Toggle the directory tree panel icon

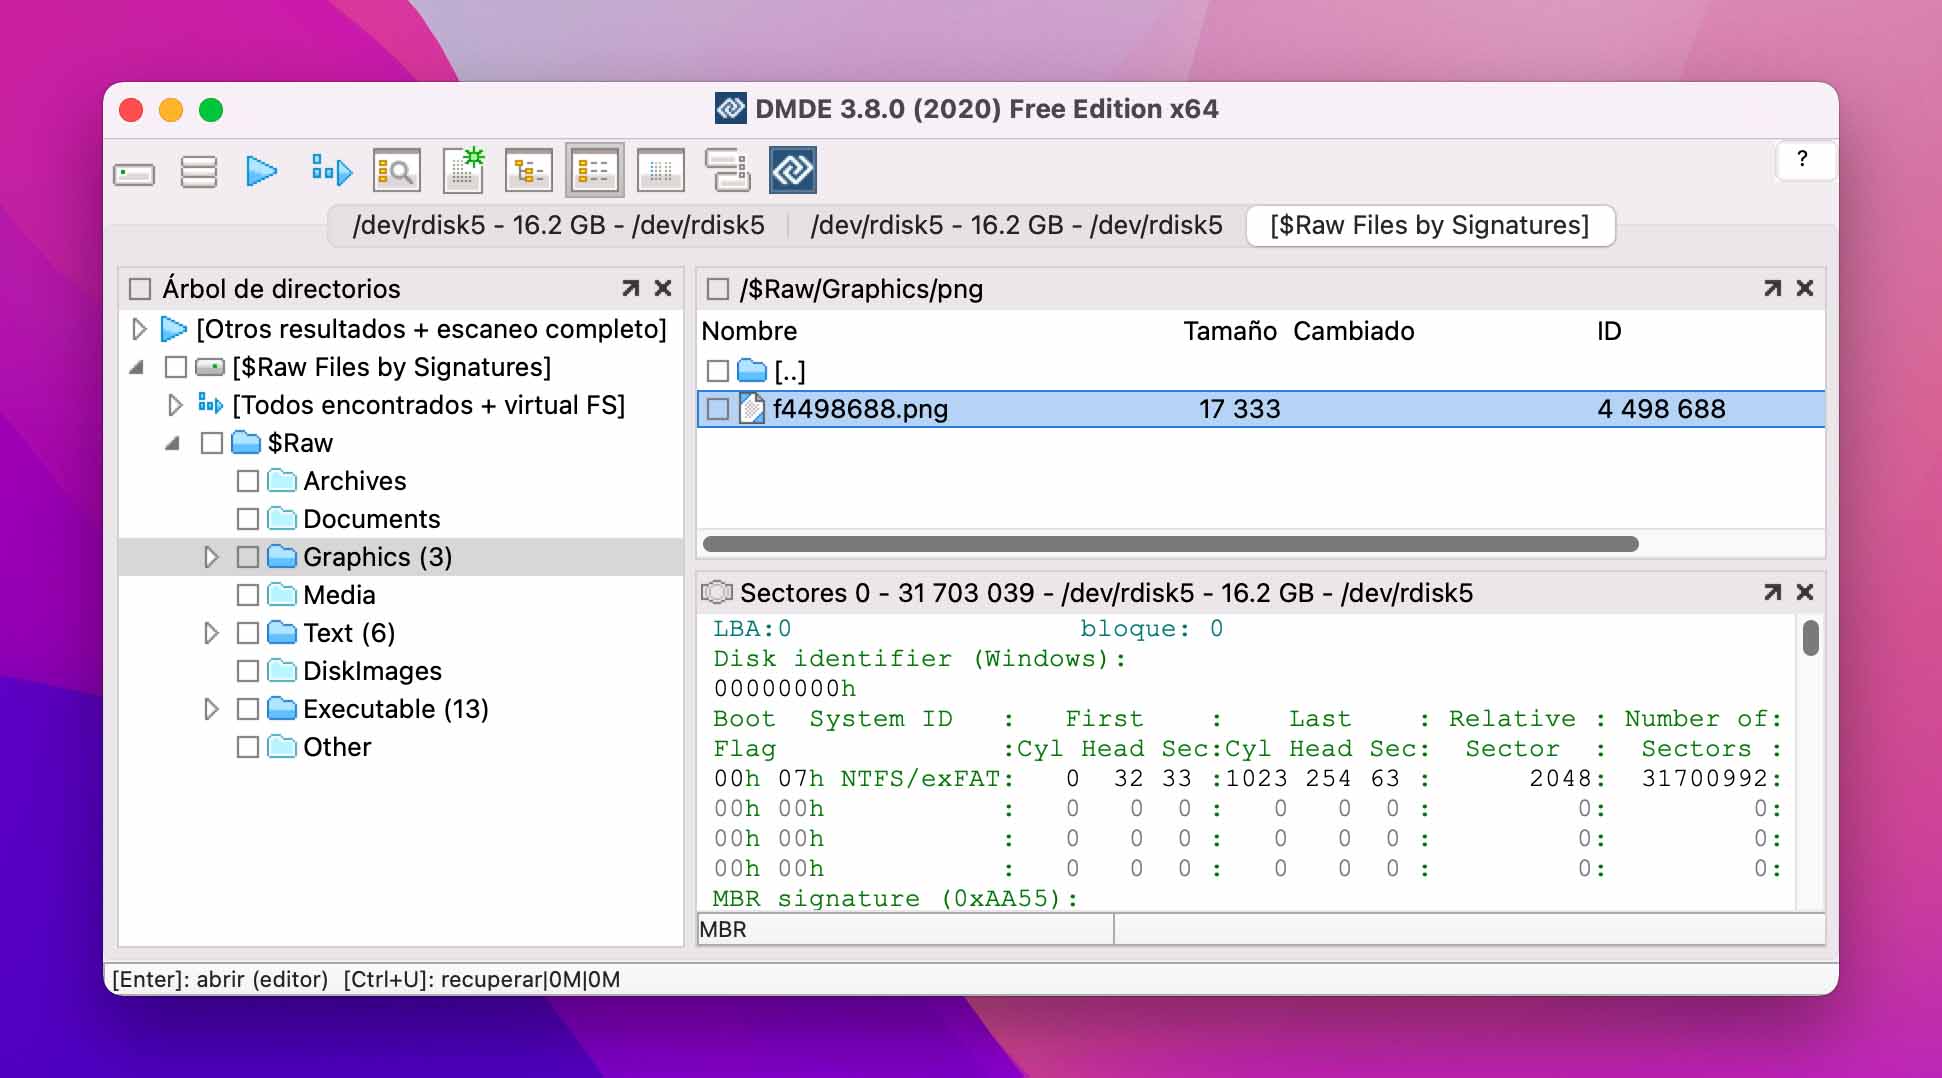(x=528, y=170)
